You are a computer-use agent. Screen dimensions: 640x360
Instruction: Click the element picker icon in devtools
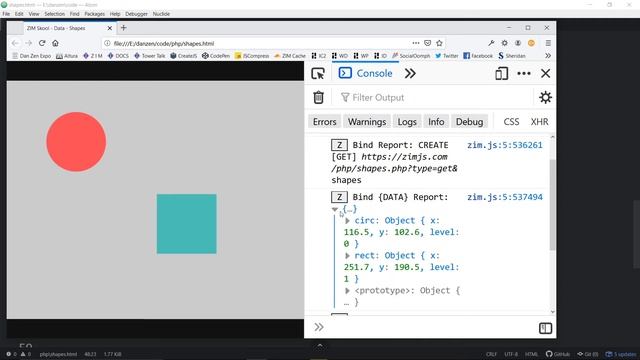click(318, 73)
